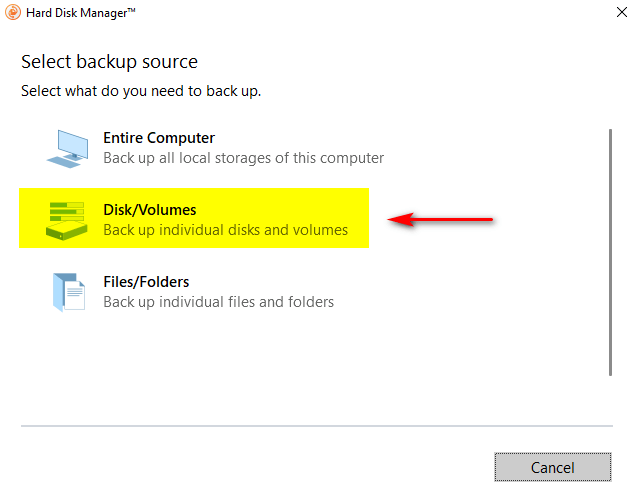Click the horizontal separator above Cancel
The image size is (633, 502).
coord(315,426)
